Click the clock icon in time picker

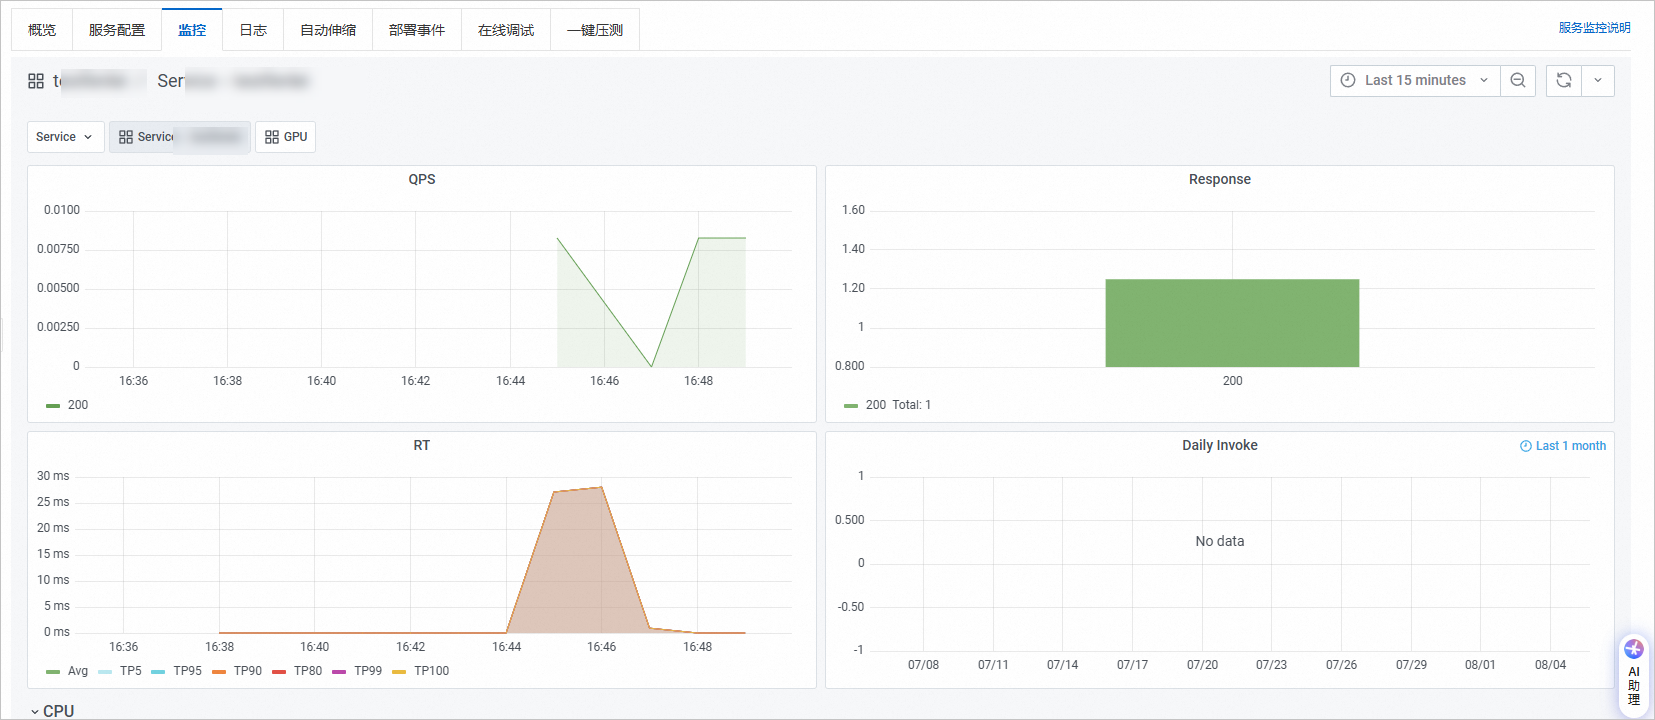1348,80
